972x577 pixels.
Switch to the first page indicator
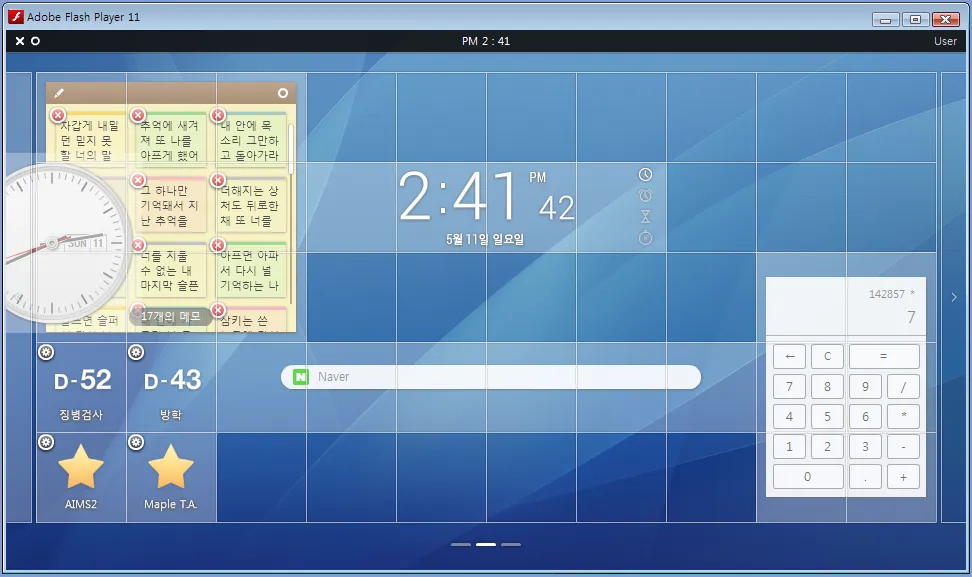coord(461,545)
